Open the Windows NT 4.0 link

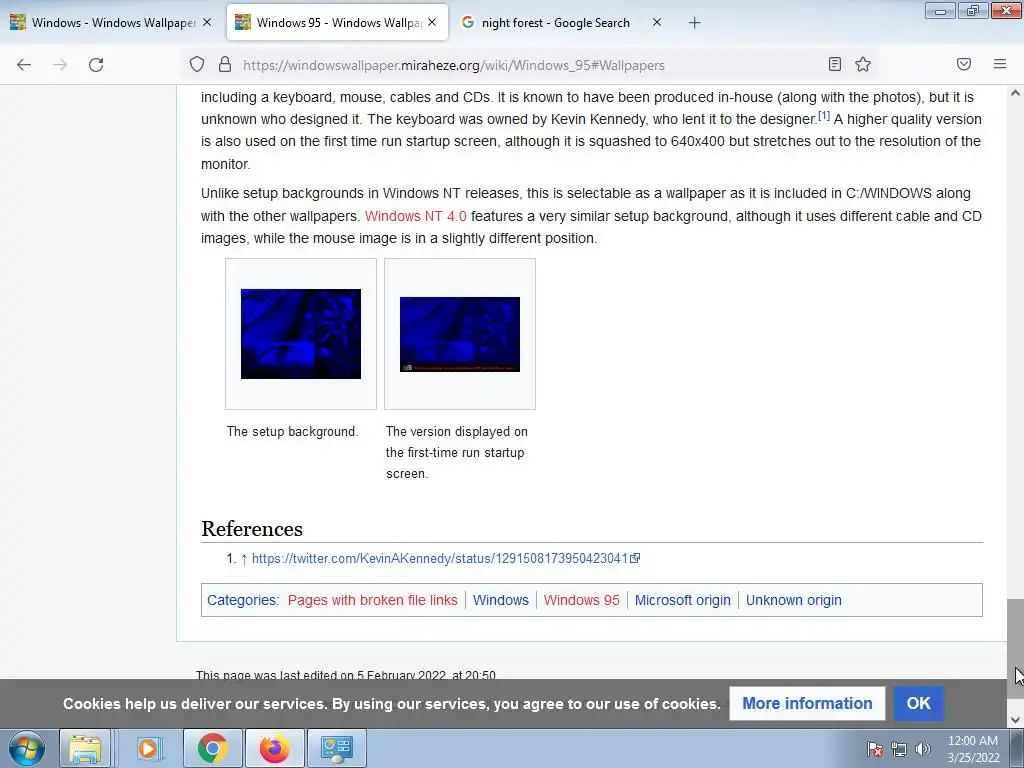point(415,216)
